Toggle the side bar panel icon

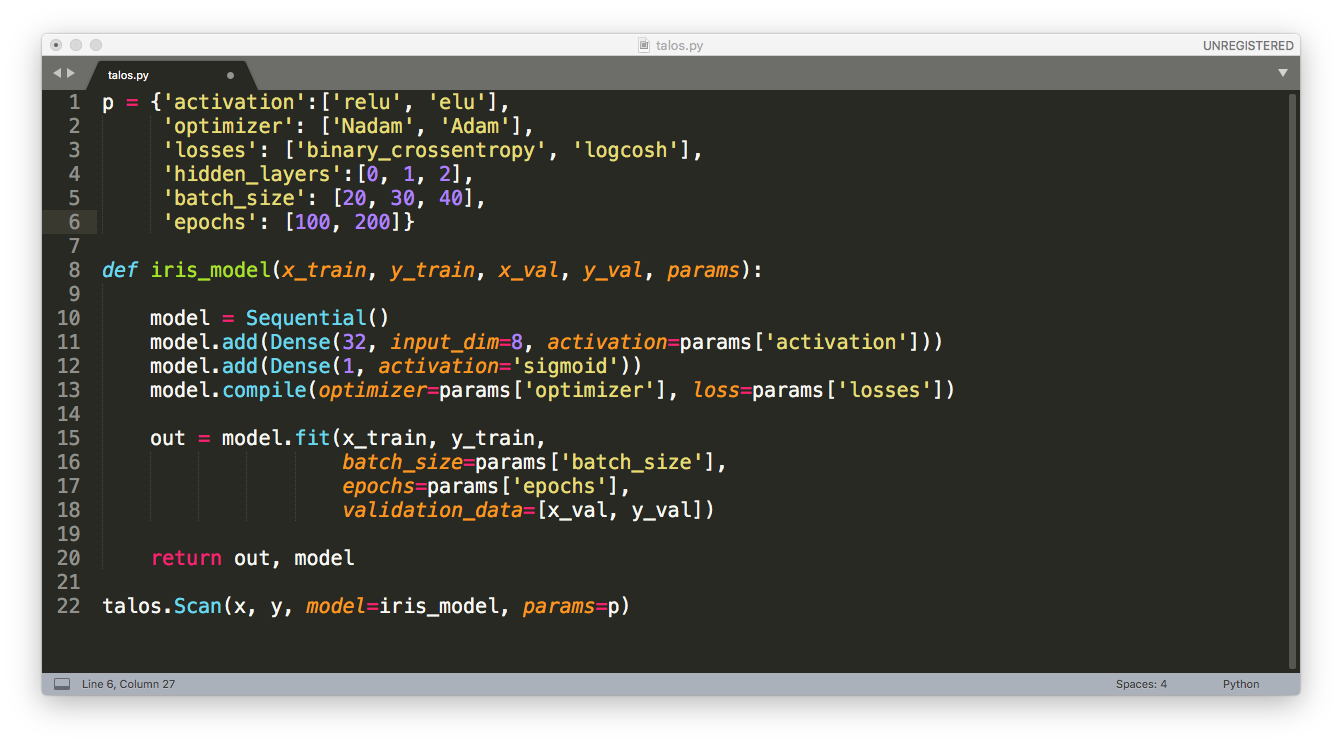point(62,684)
